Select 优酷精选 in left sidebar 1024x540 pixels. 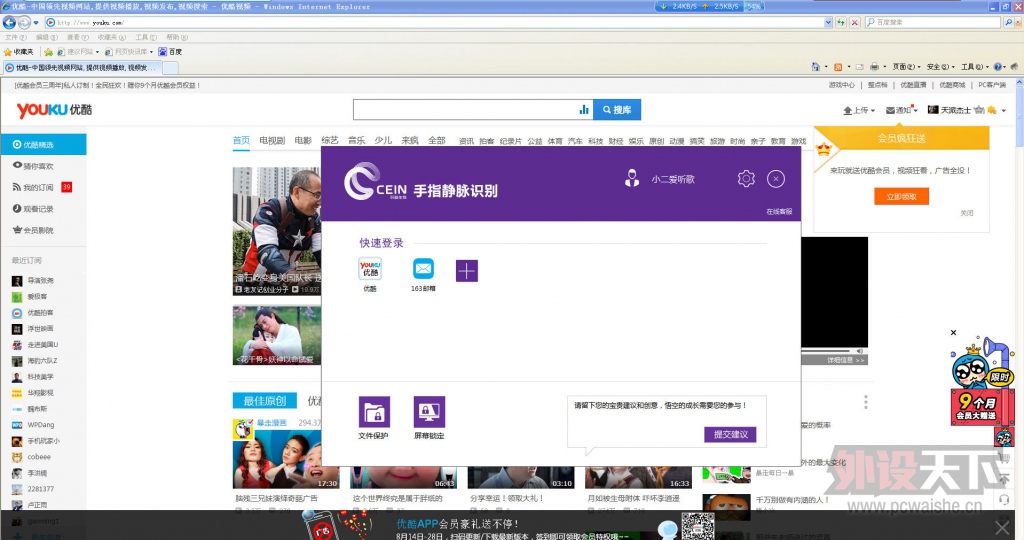pos(43,144)
